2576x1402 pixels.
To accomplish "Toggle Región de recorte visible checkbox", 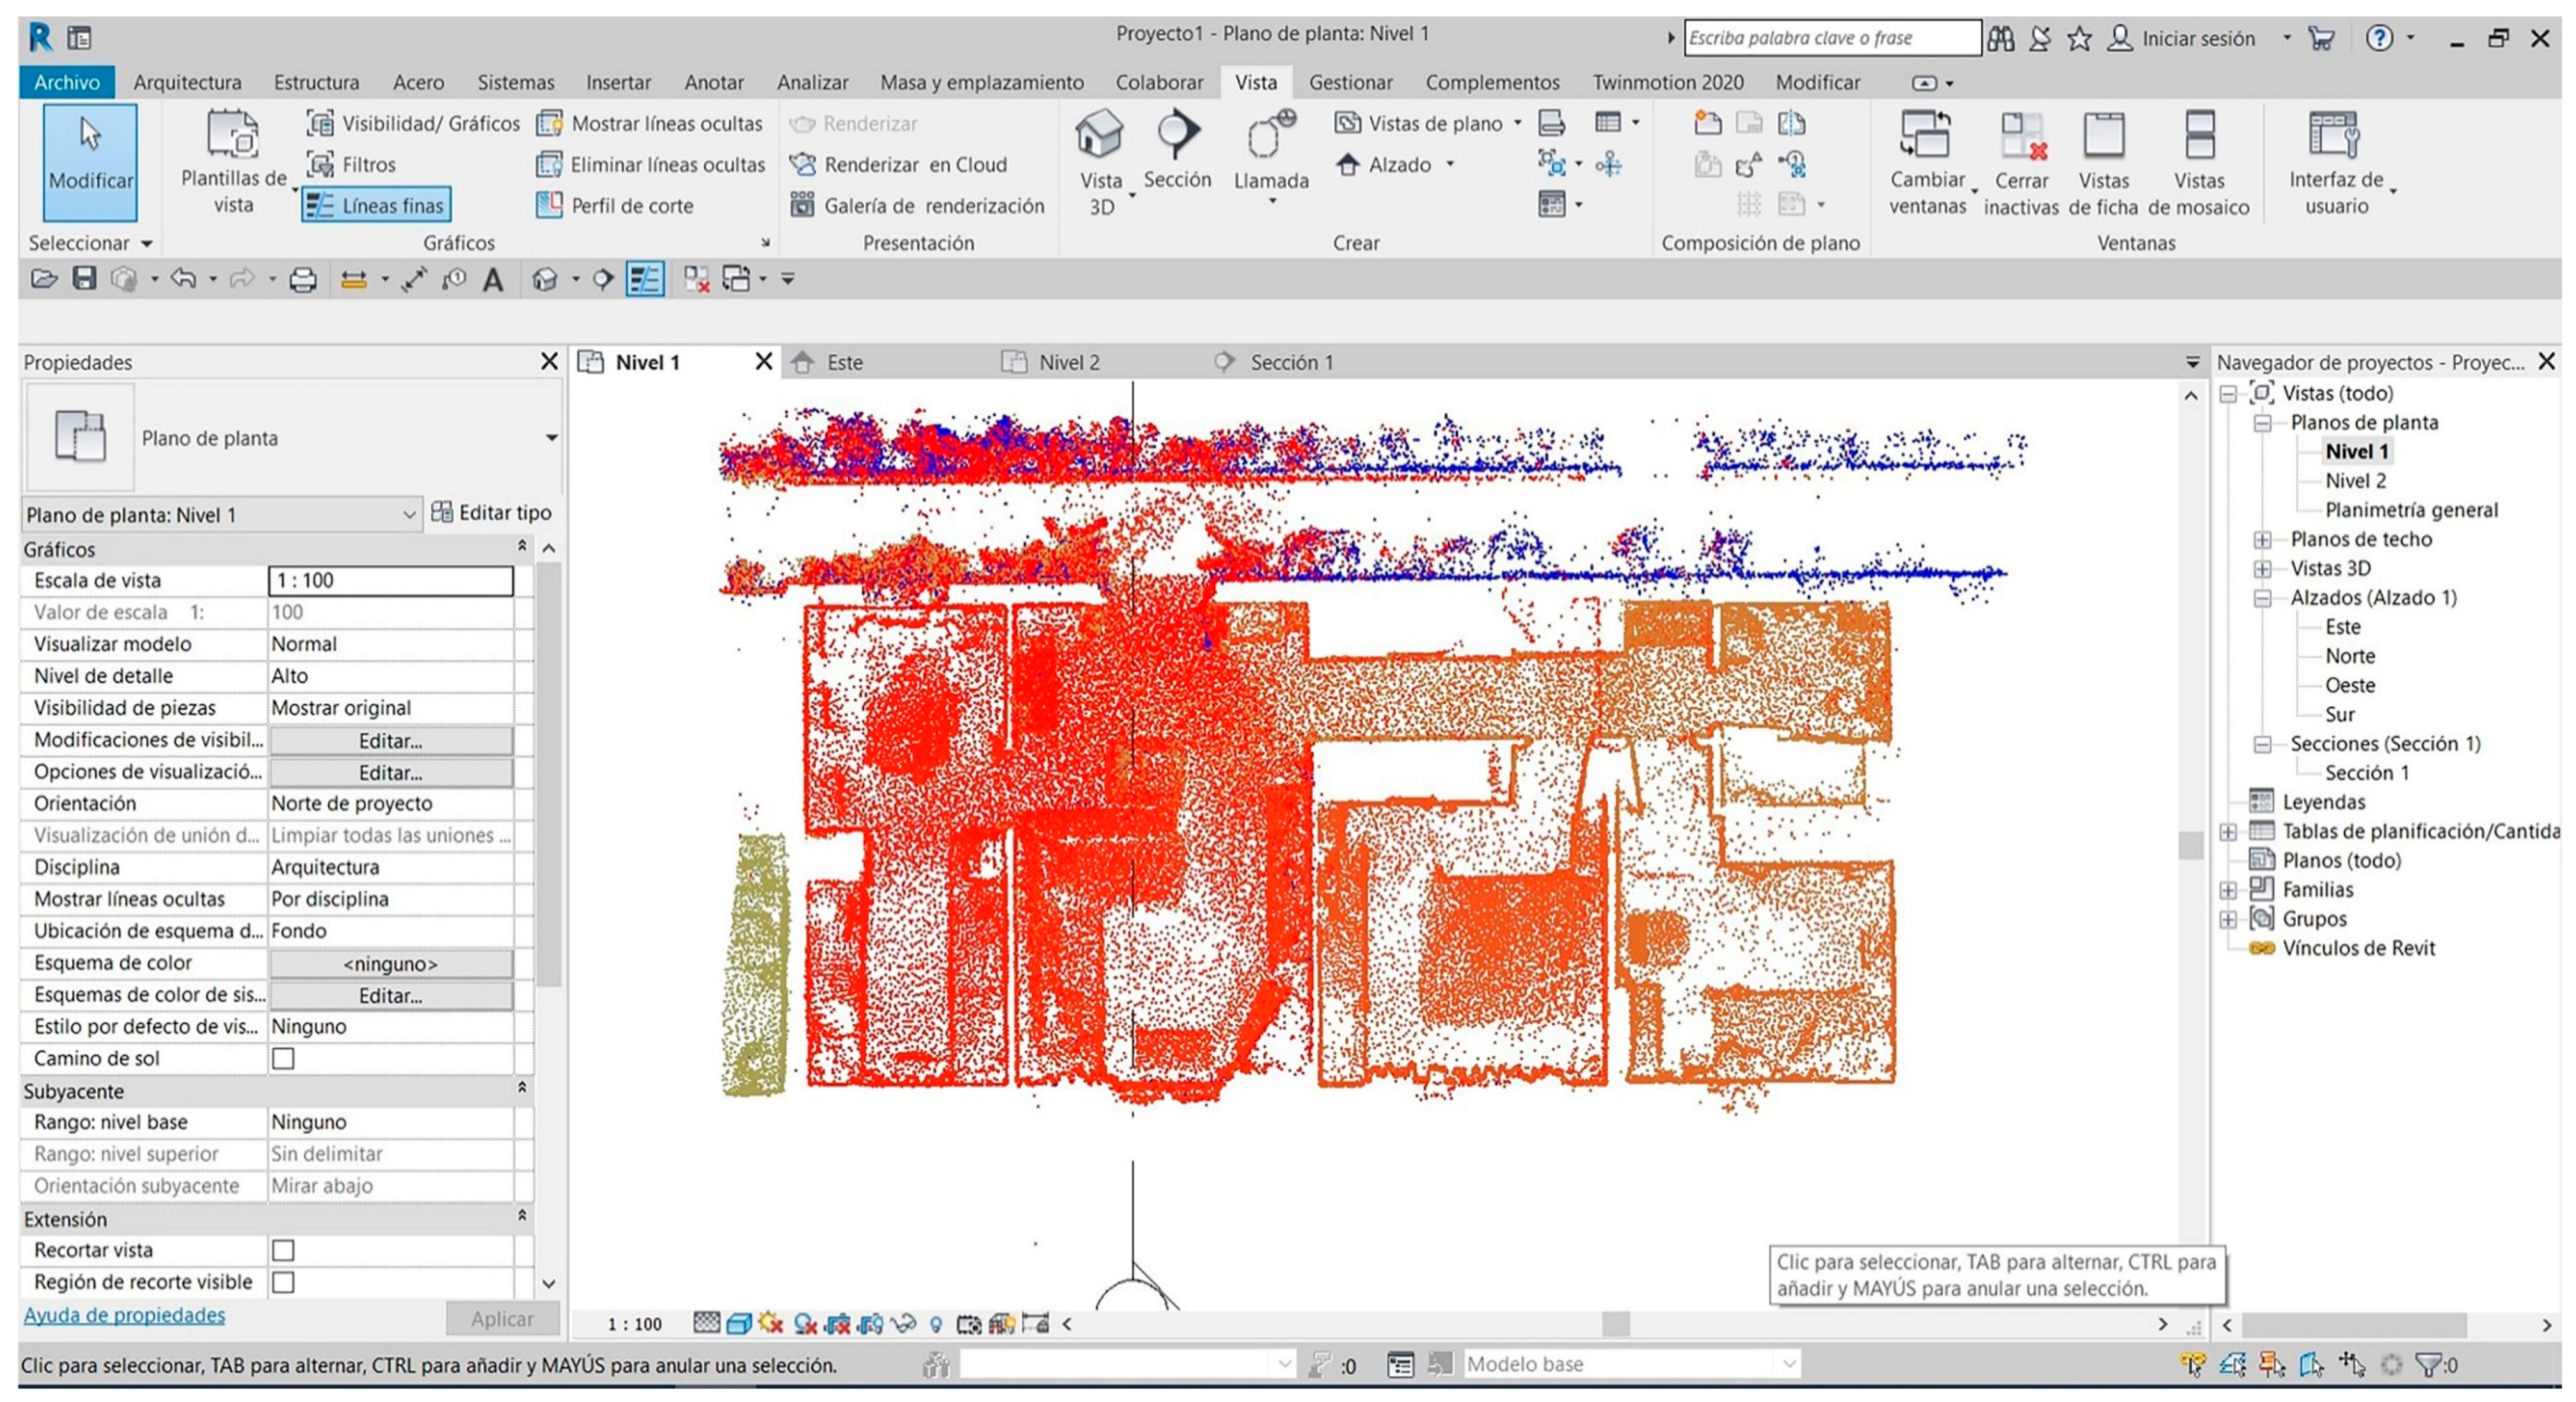I will click(x=283, y=1282).
